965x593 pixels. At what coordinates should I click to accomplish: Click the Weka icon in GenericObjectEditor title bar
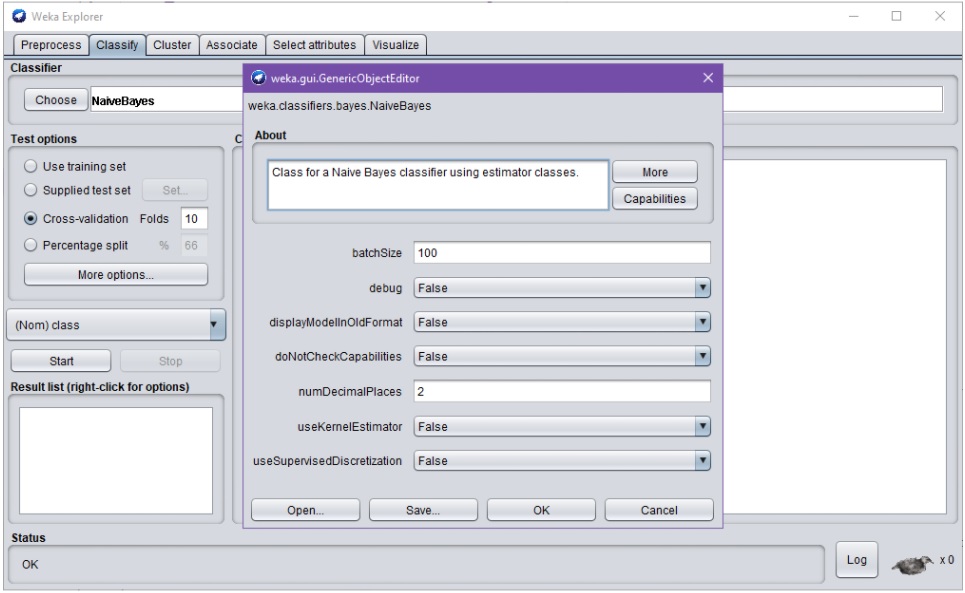[258, 78]
